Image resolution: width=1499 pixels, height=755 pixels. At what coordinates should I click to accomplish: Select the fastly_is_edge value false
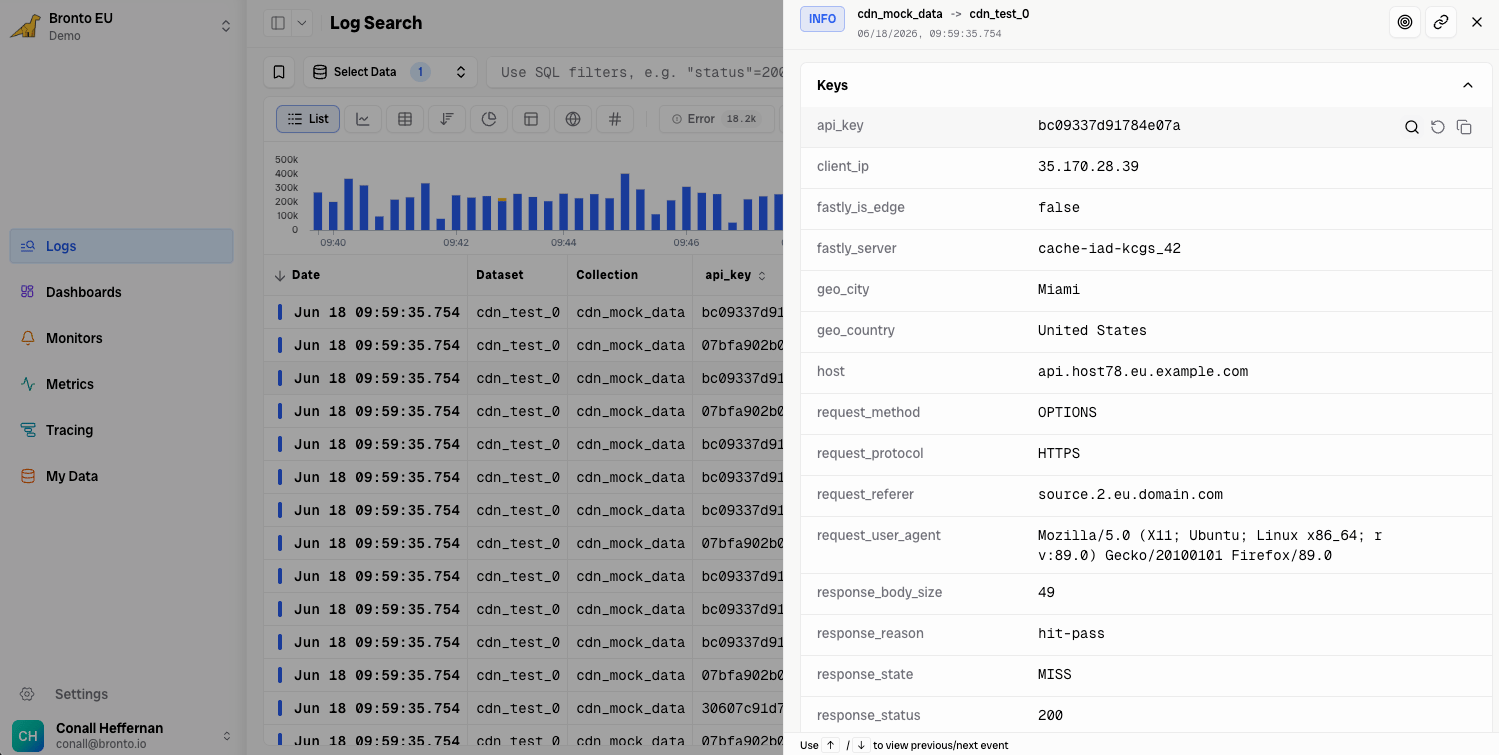pos(1059,208)
